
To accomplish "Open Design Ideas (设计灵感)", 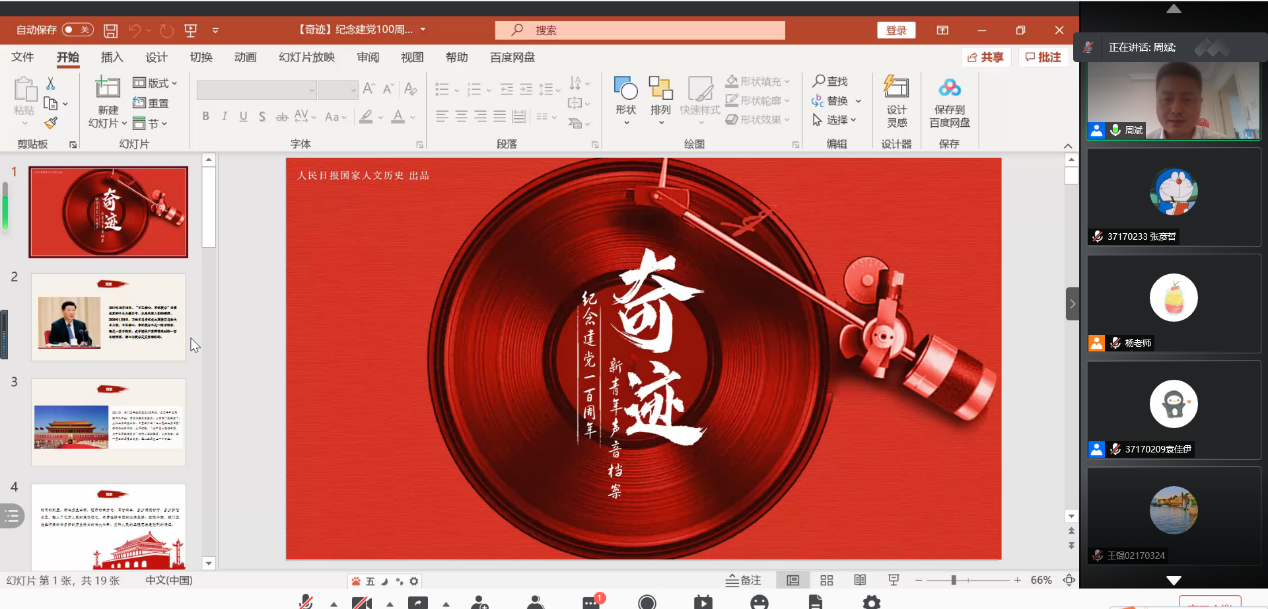I will pos(897,101).
